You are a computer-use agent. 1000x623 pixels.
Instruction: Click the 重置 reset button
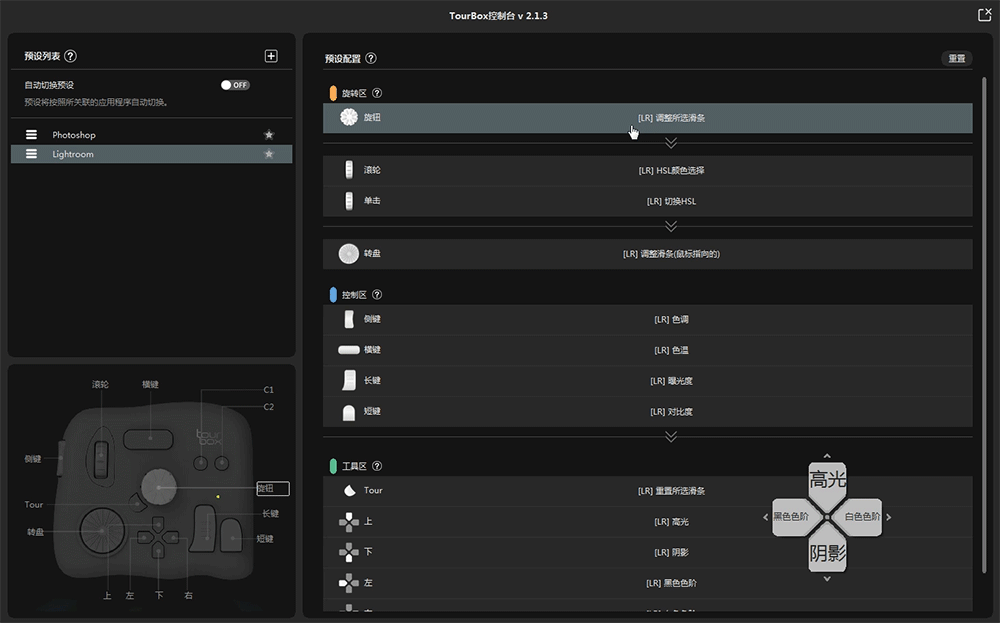(x=957, y=58)
